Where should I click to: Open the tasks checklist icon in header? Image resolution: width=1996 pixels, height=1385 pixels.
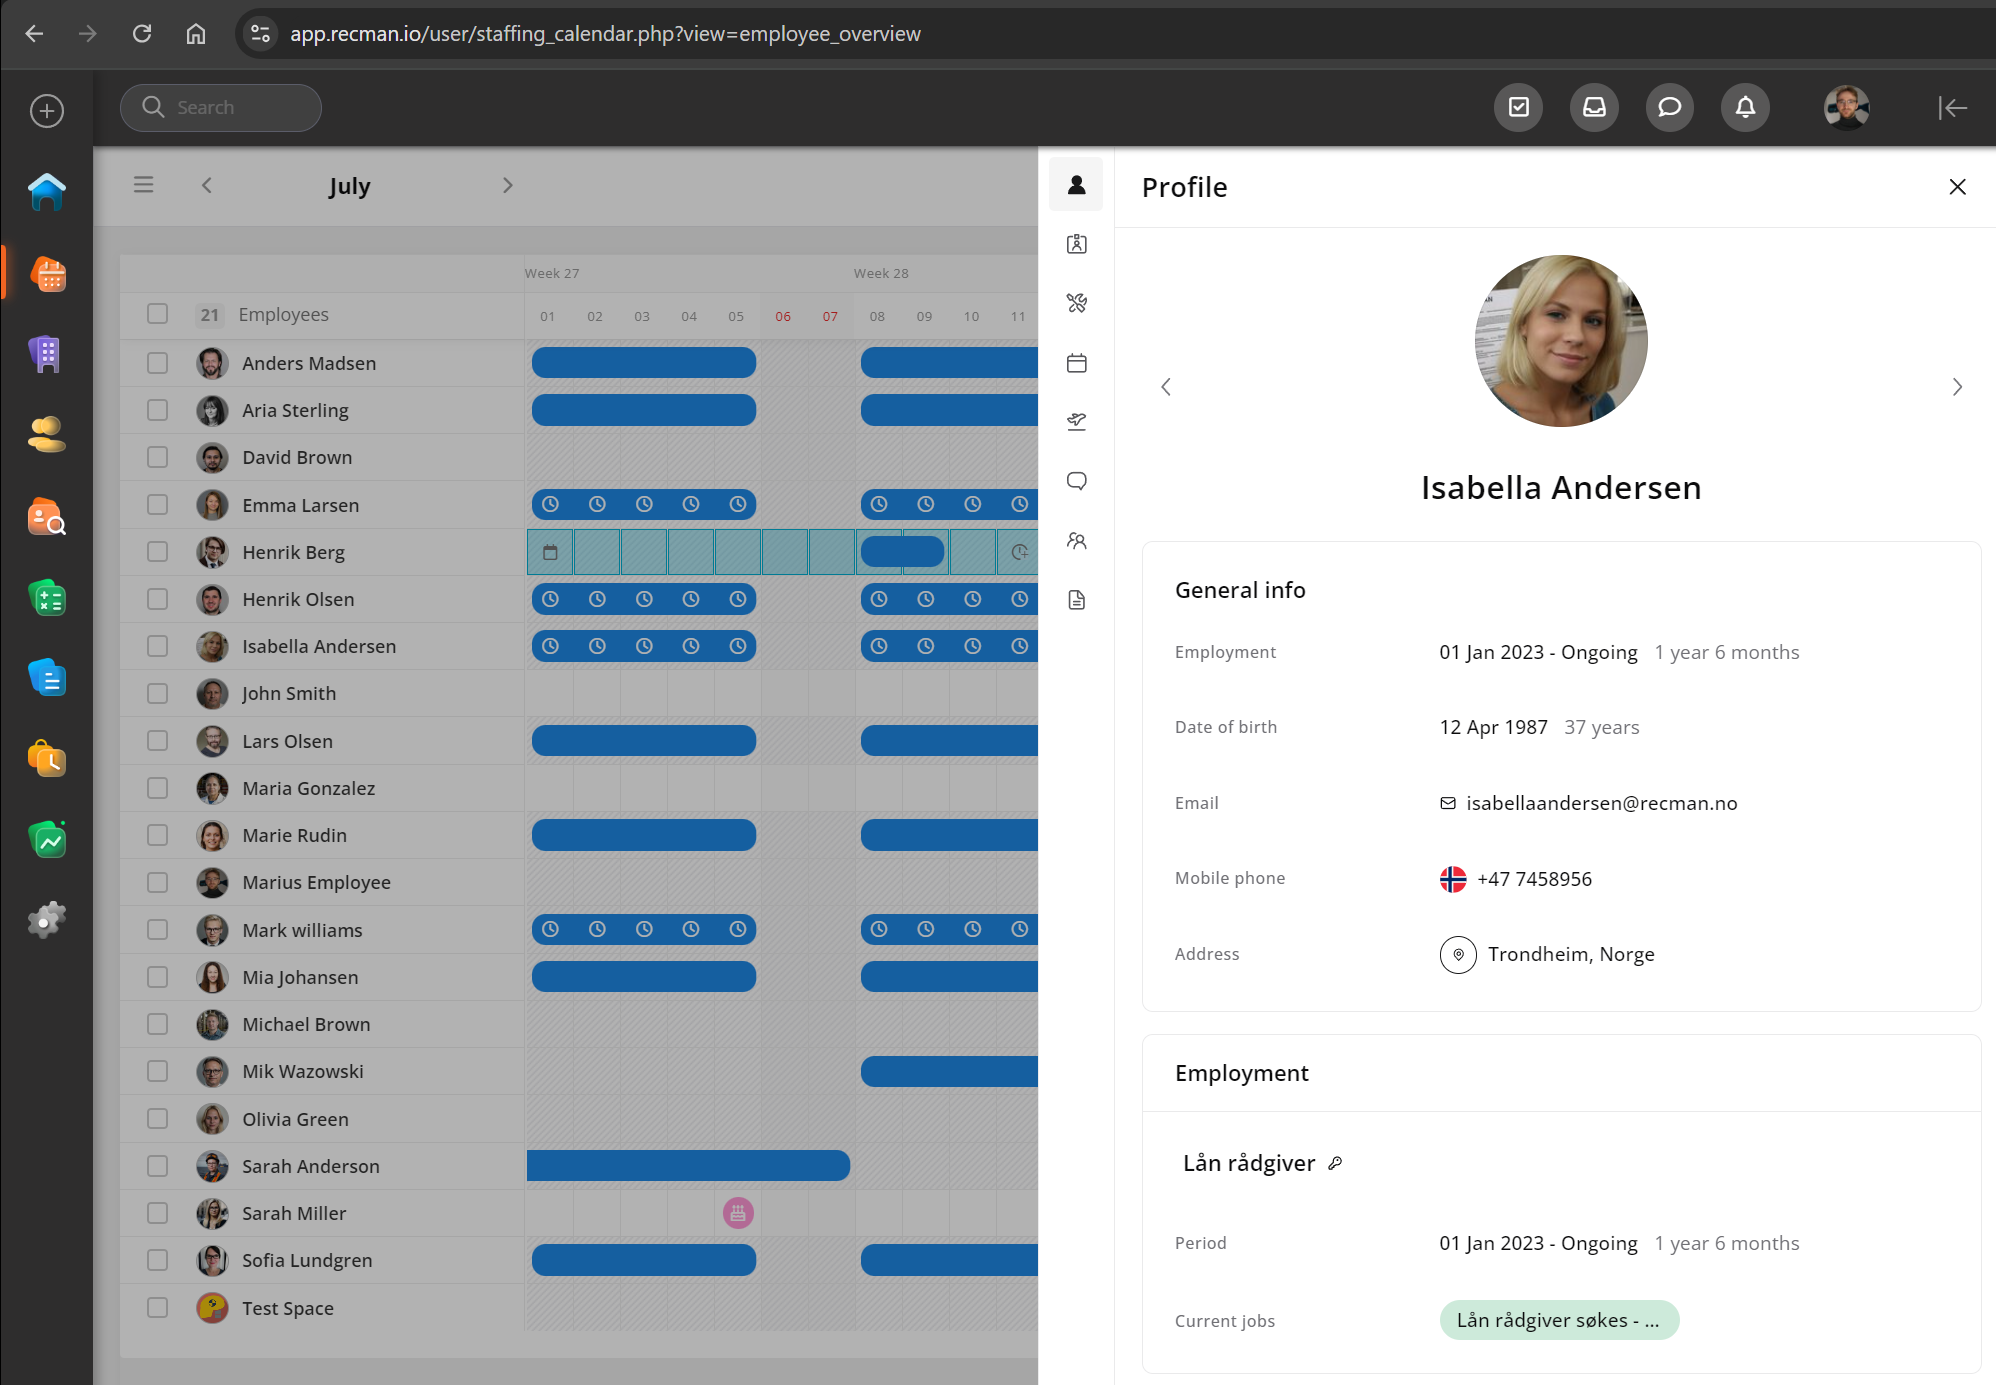coord(1518,107)
